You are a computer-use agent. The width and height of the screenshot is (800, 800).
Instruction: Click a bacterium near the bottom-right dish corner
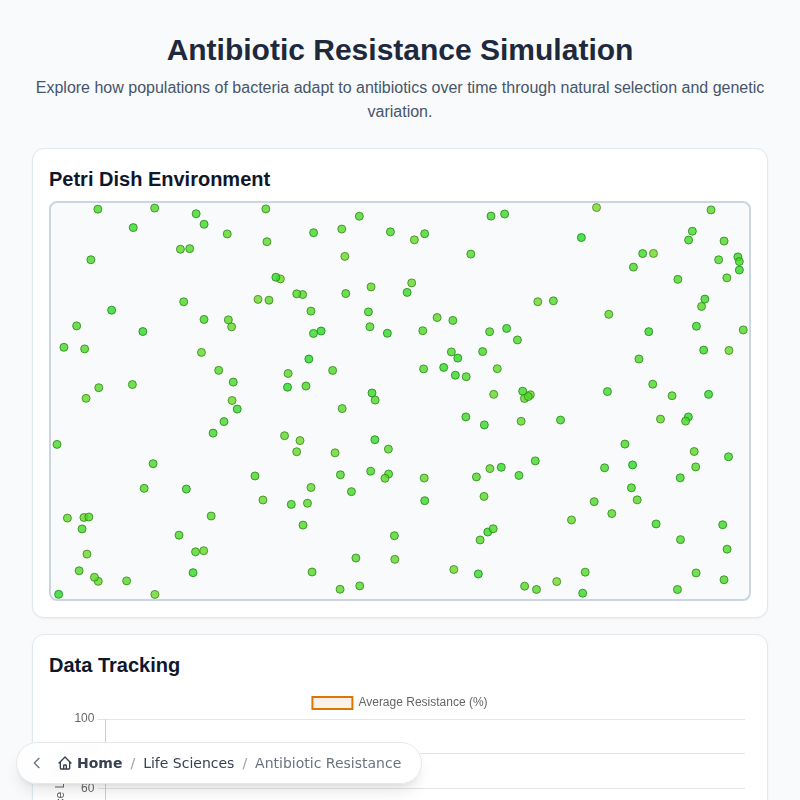coord(723,578)
